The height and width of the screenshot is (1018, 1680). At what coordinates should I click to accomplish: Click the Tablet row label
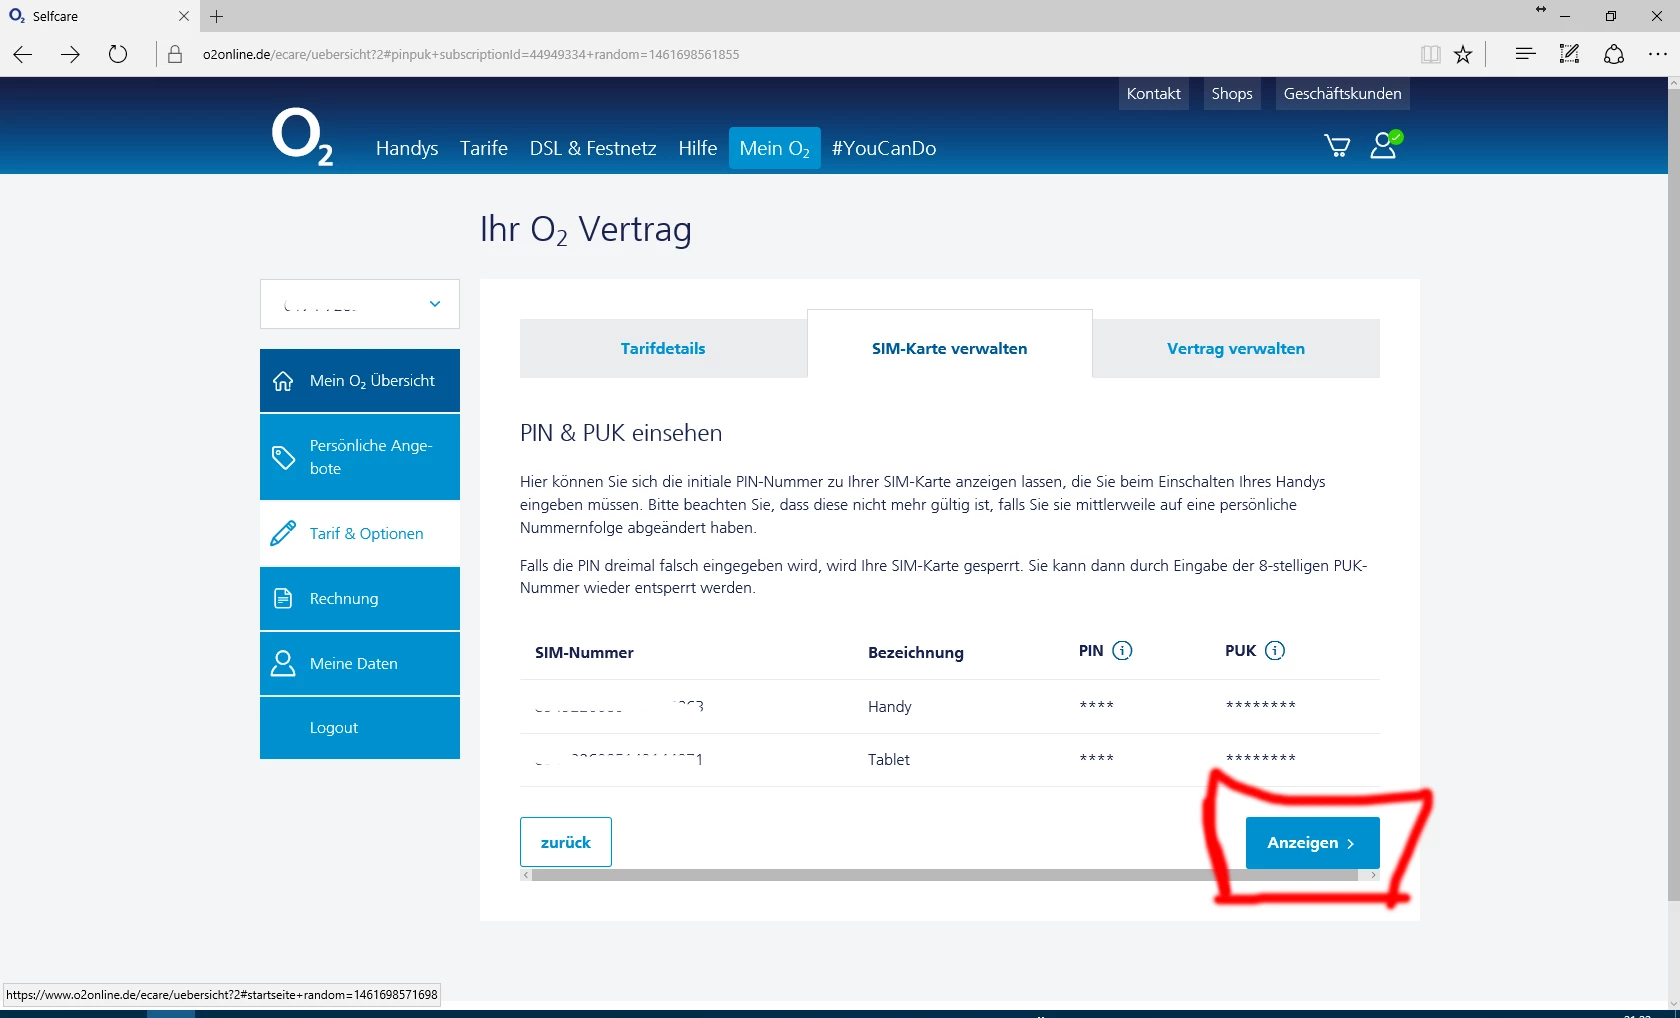click(x=889, y=759)
